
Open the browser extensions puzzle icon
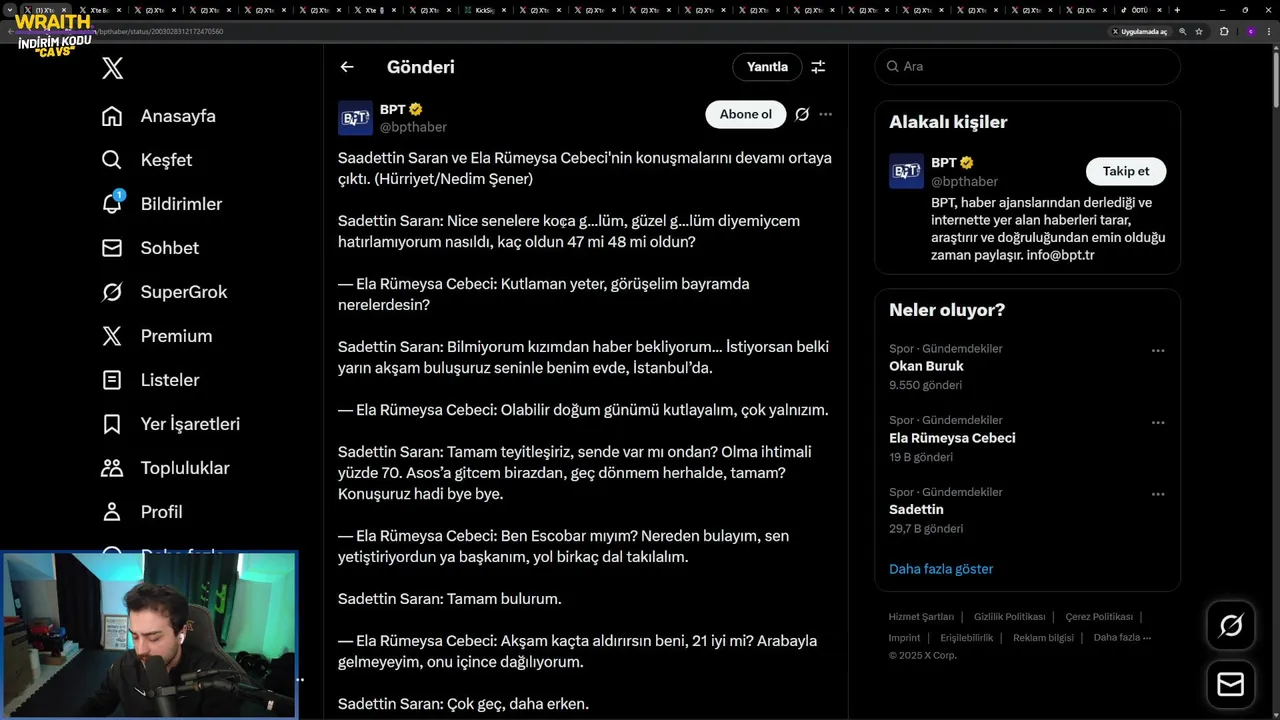click(1224, 32)
